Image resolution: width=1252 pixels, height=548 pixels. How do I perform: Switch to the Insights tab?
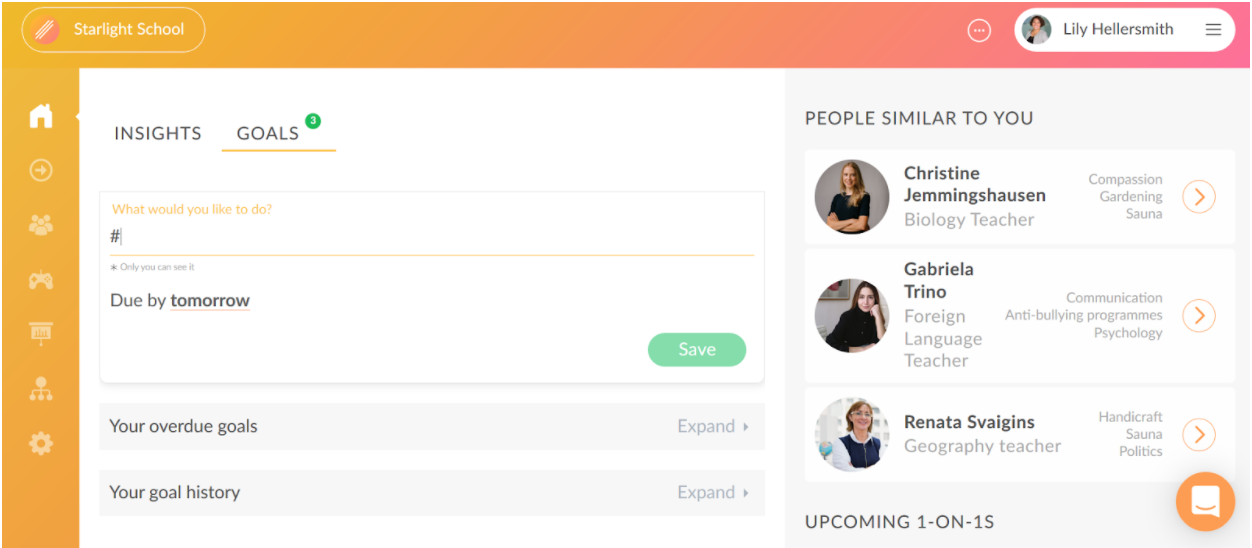[158, 133]
